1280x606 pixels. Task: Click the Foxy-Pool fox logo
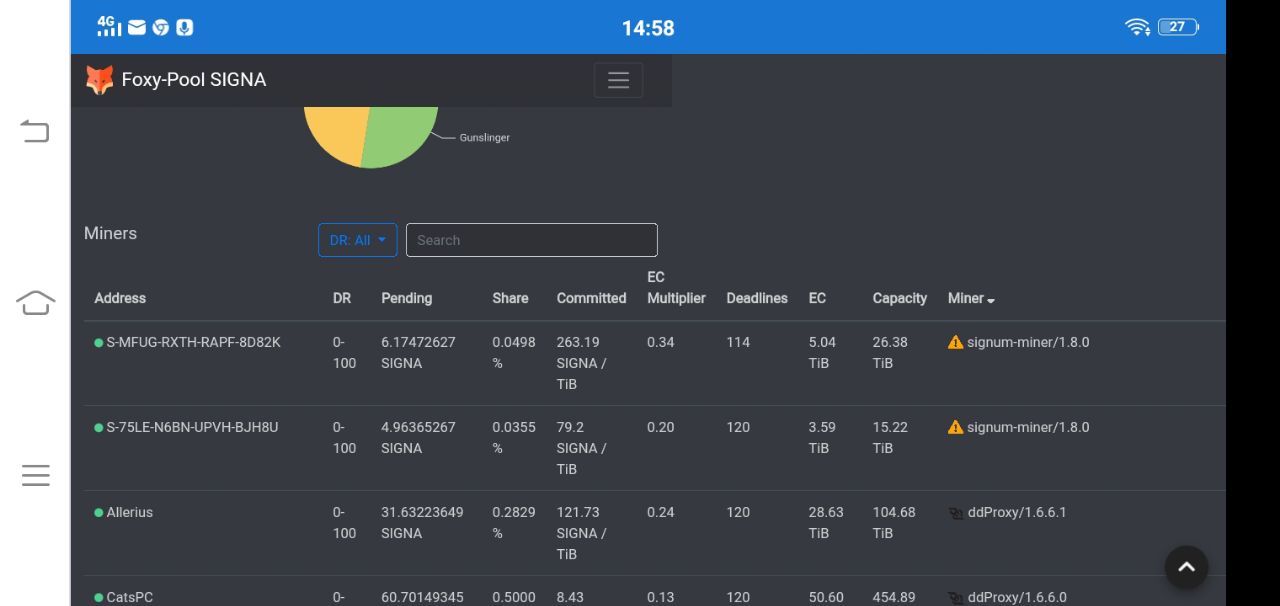pos(99,80)
